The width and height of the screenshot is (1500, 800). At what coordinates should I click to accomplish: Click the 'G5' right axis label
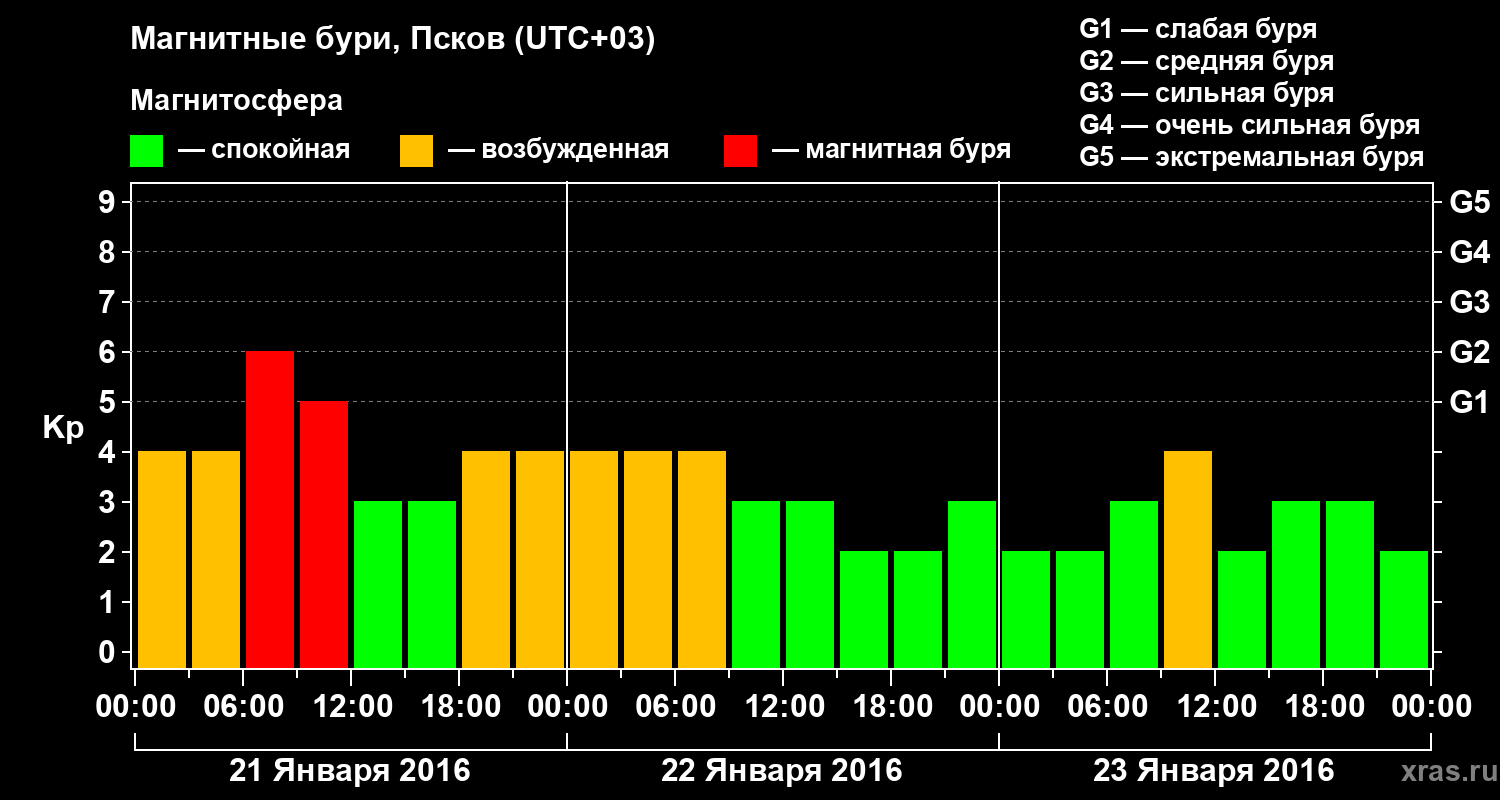[1470, 202]
